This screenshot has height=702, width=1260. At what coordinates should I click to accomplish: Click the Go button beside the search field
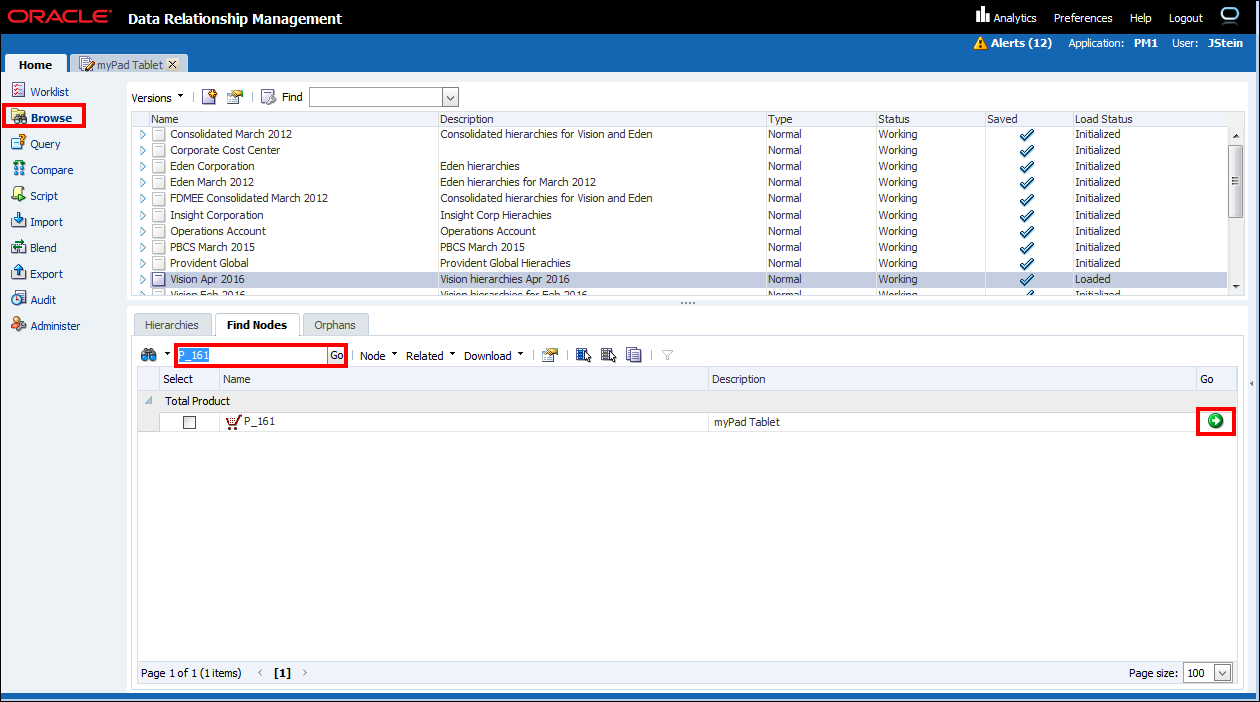pyautogui.click(x=337, y=355)
